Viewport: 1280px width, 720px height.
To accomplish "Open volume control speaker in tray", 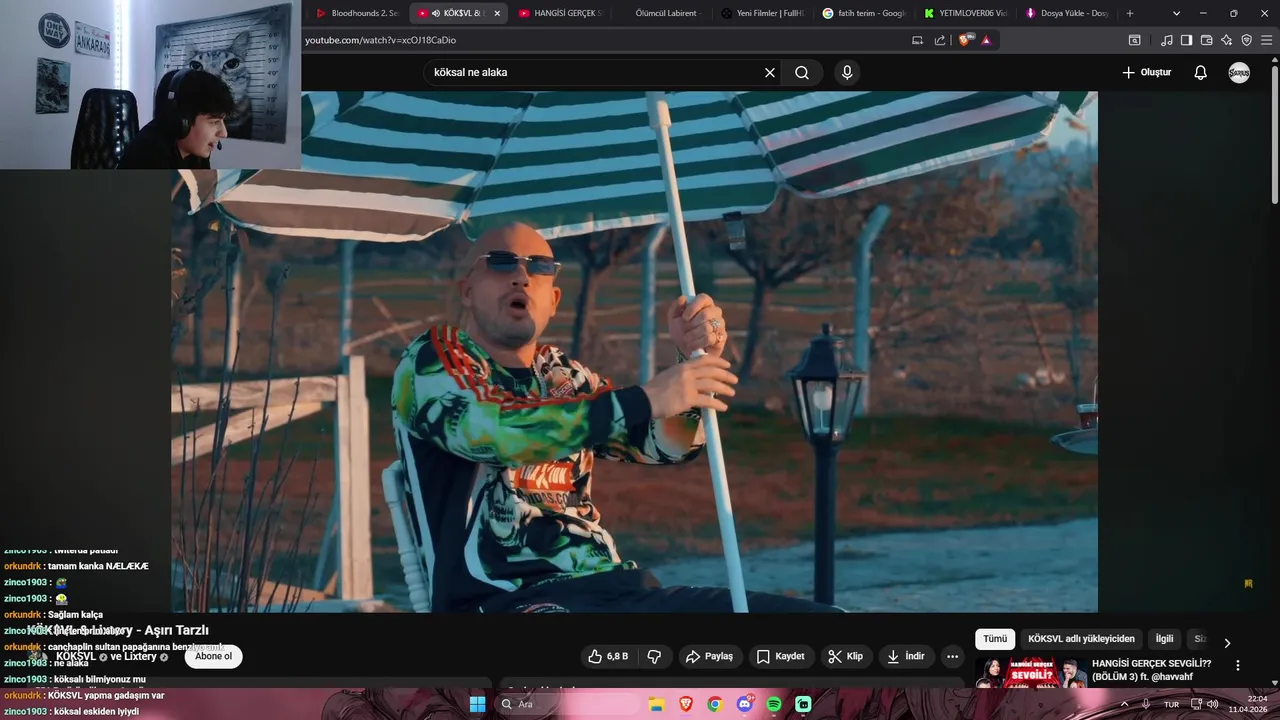I will (x=1212, y=704).
